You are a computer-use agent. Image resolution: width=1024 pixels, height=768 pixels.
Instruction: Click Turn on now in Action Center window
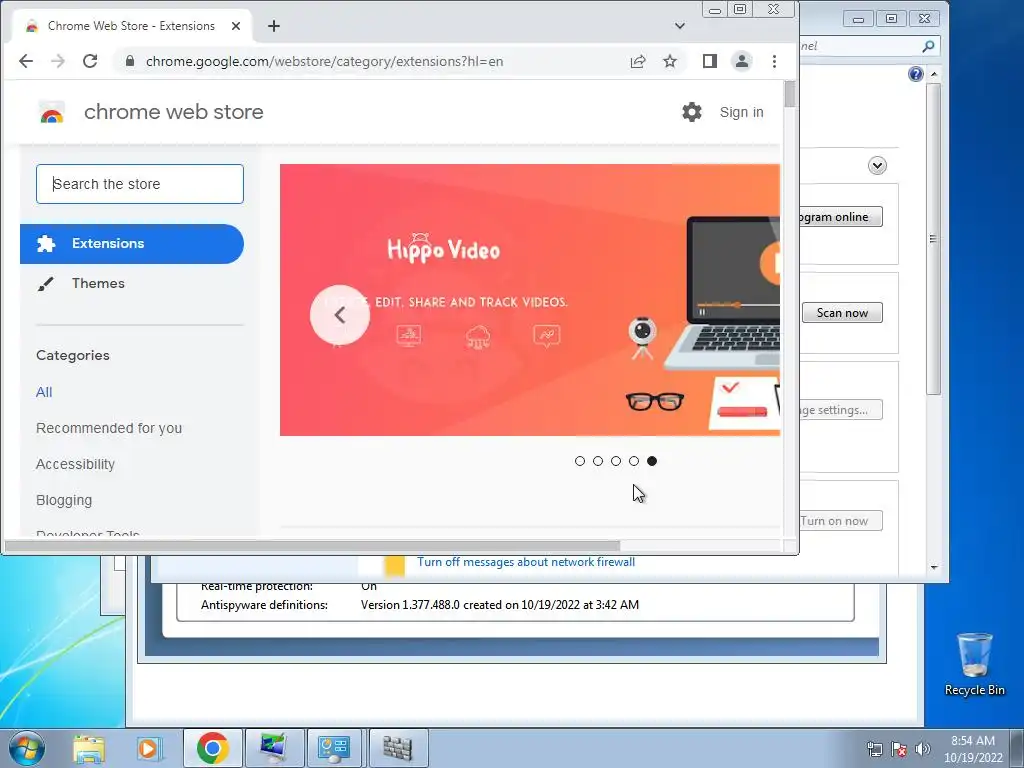click(840, 521)
